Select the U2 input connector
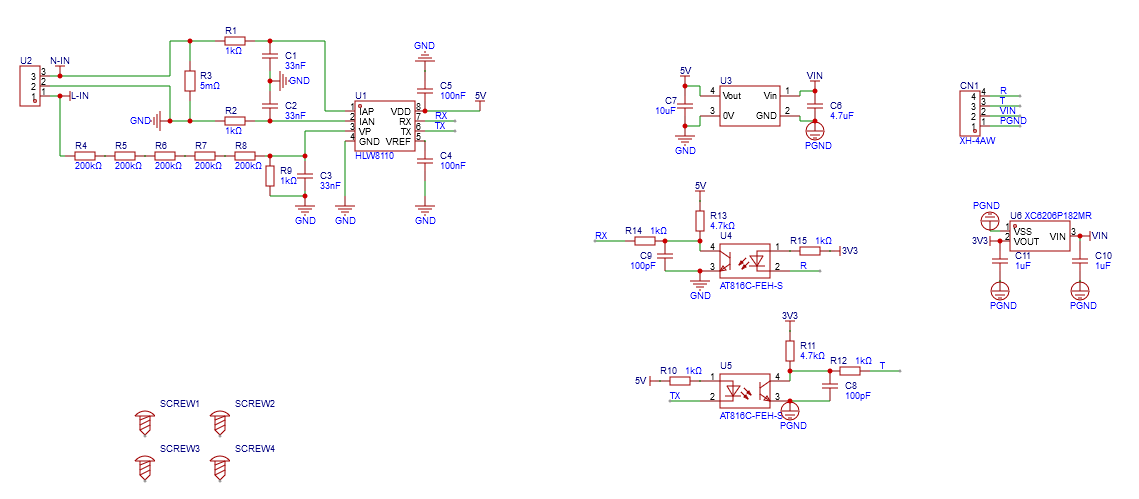Image resolution: width=1139 pixels, height=499 pixels. point(29,86)
